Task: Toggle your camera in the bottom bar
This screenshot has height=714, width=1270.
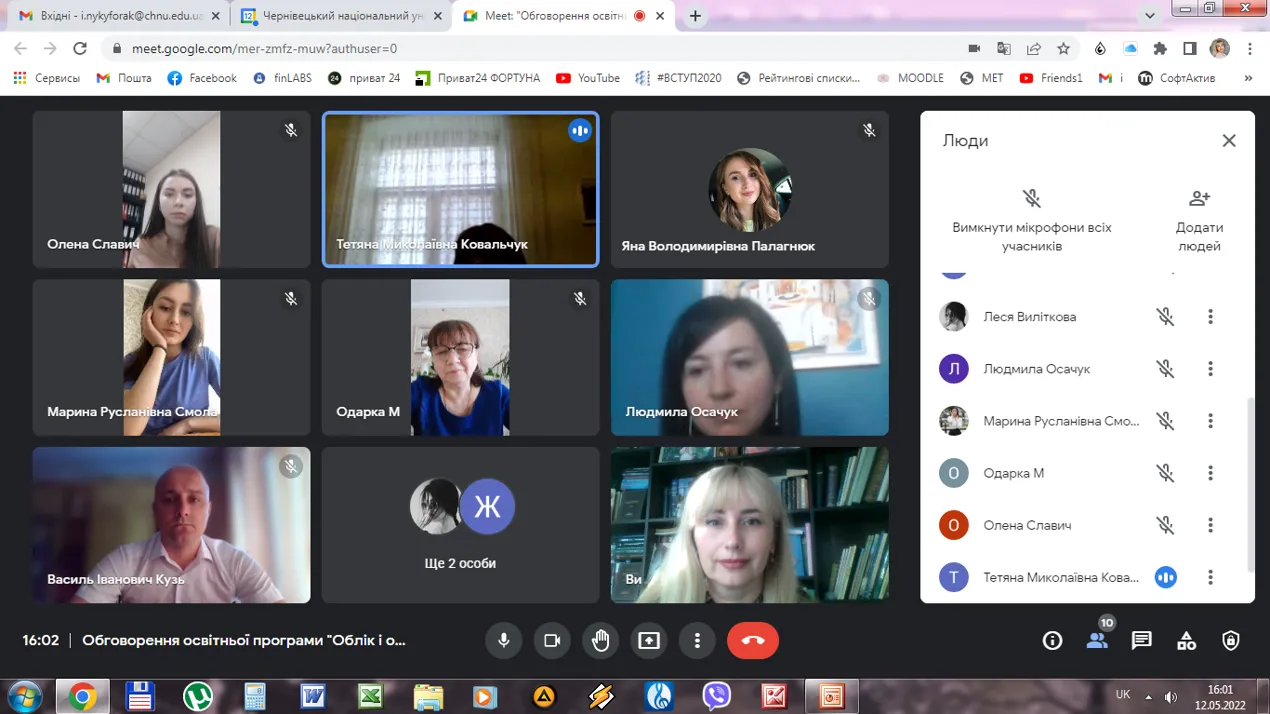Action: 552,641
